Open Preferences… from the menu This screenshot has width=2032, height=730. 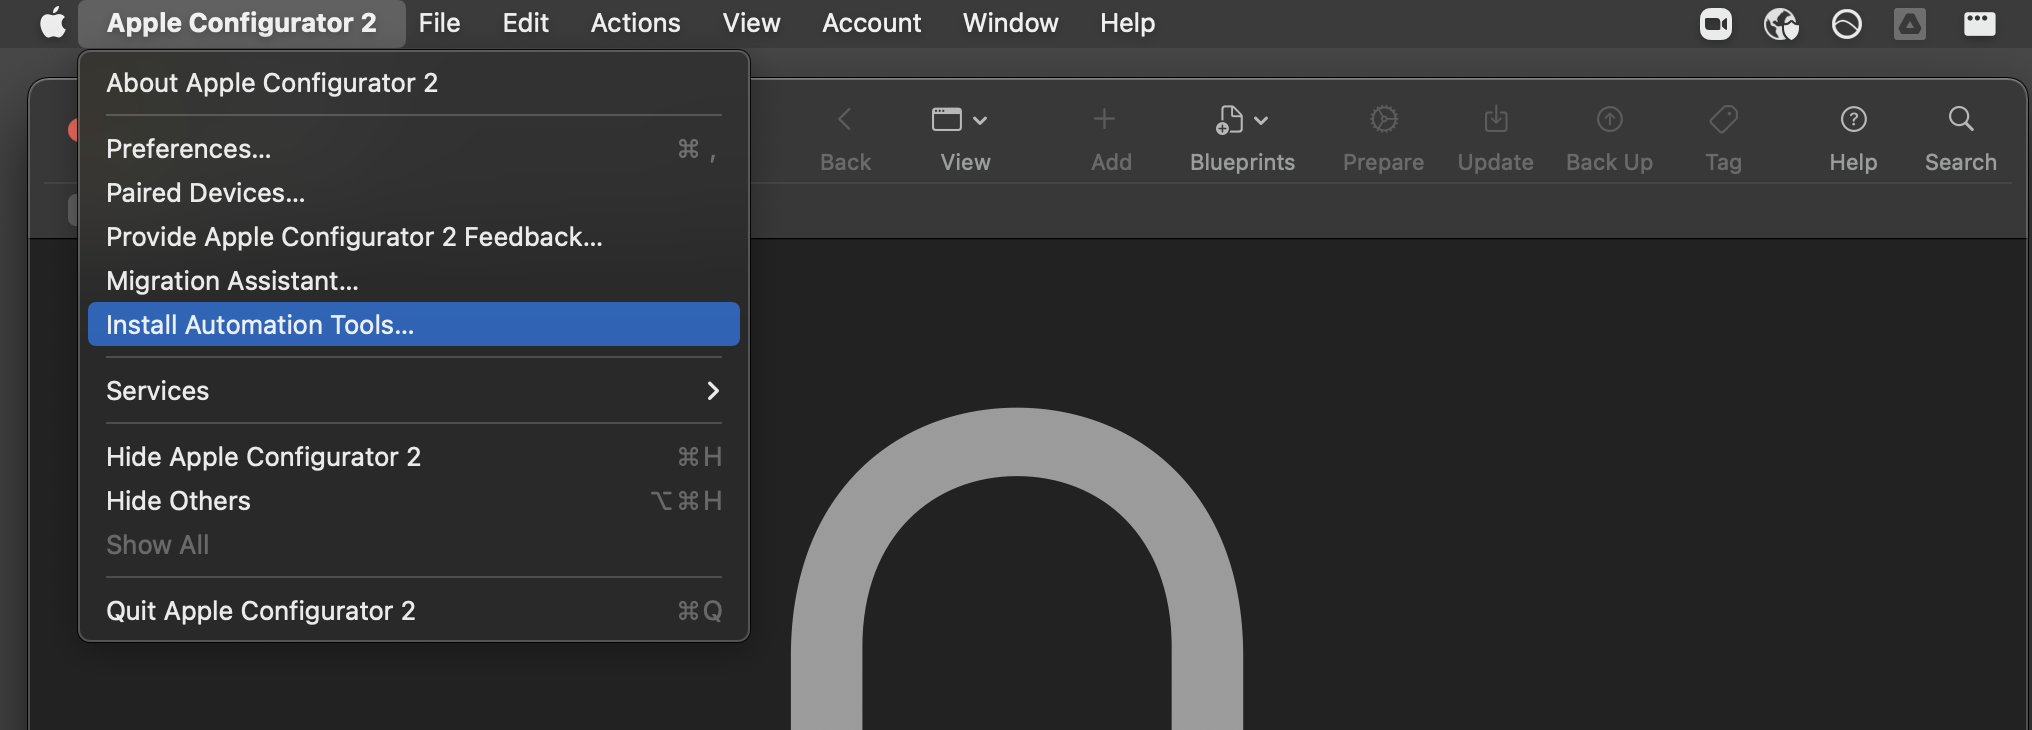click(413, 149)
